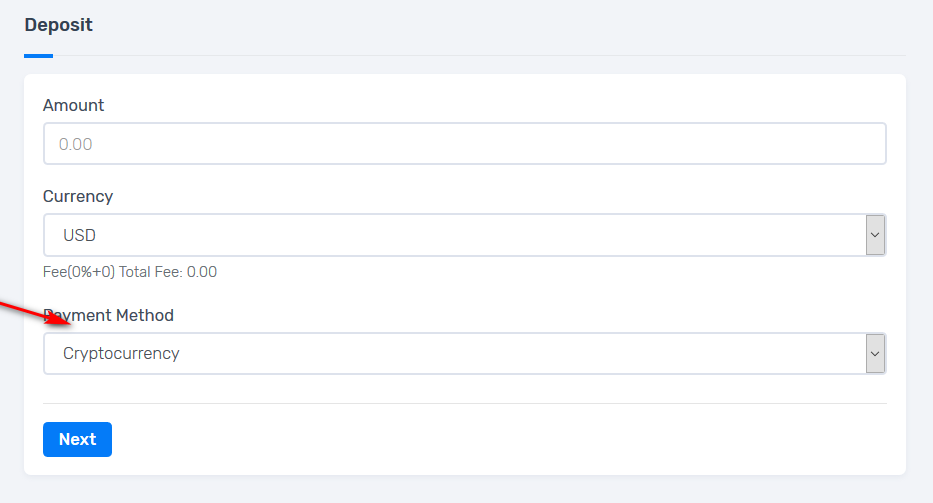Click the Deposit page heading
933x503 pixels.
pyautogui.click(x=58, y=25)
